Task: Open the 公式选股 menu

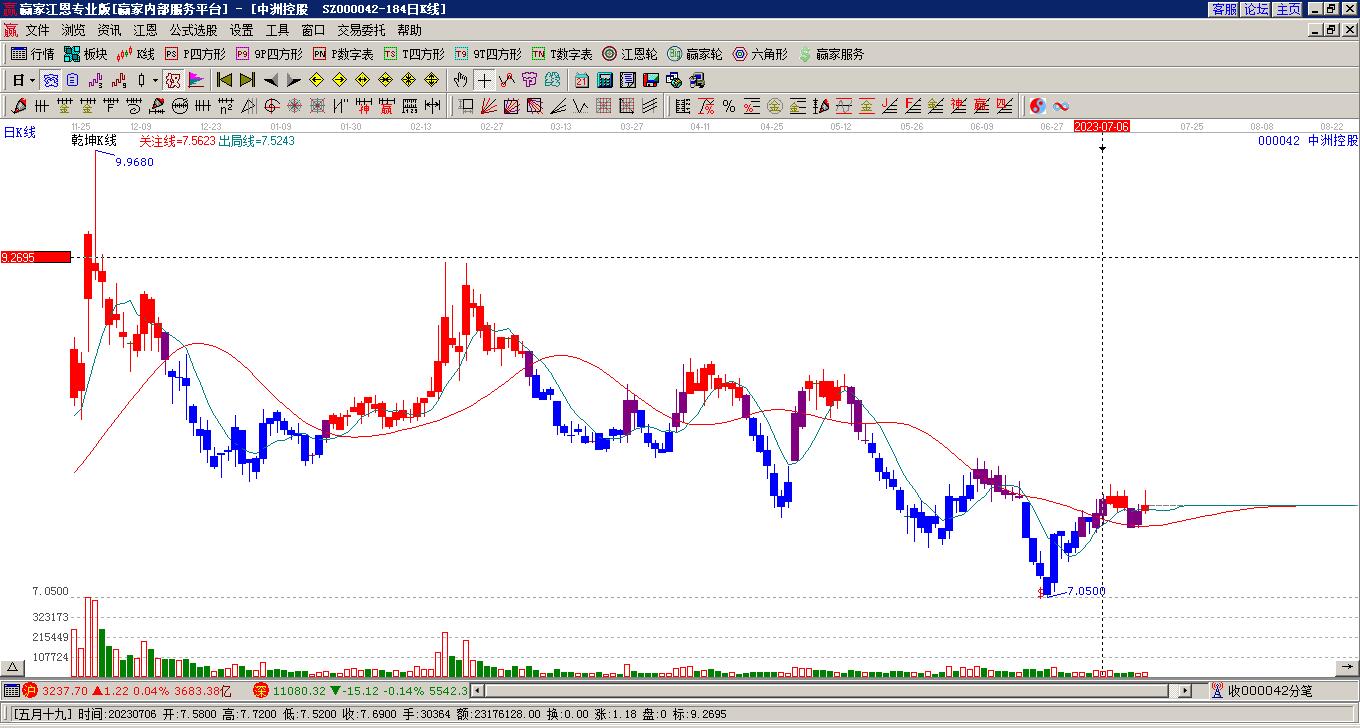Action: coord(193,31)
